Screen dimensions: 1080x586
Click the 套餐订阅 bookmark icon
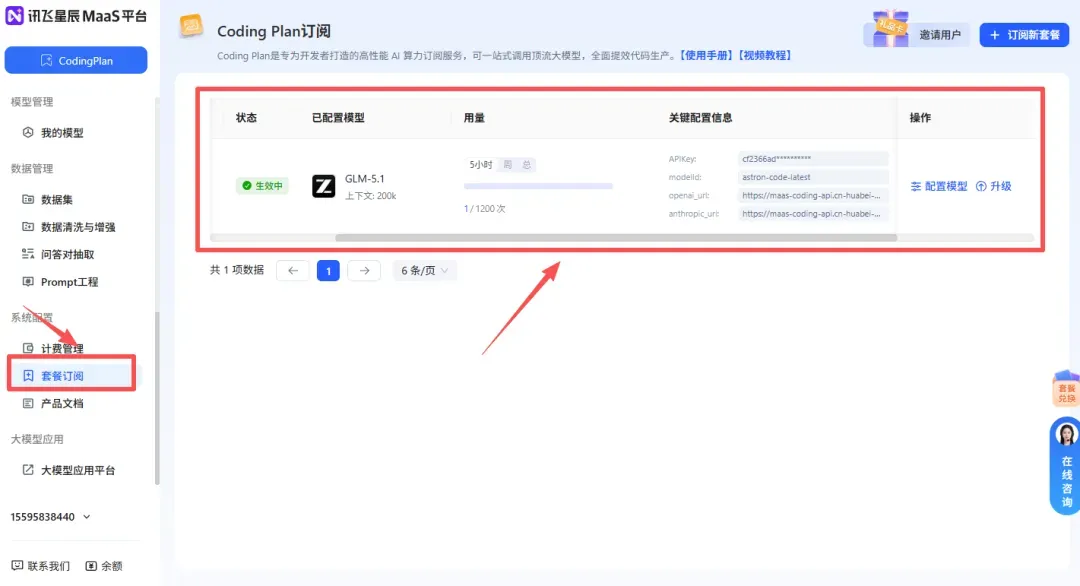click(28, 375)
